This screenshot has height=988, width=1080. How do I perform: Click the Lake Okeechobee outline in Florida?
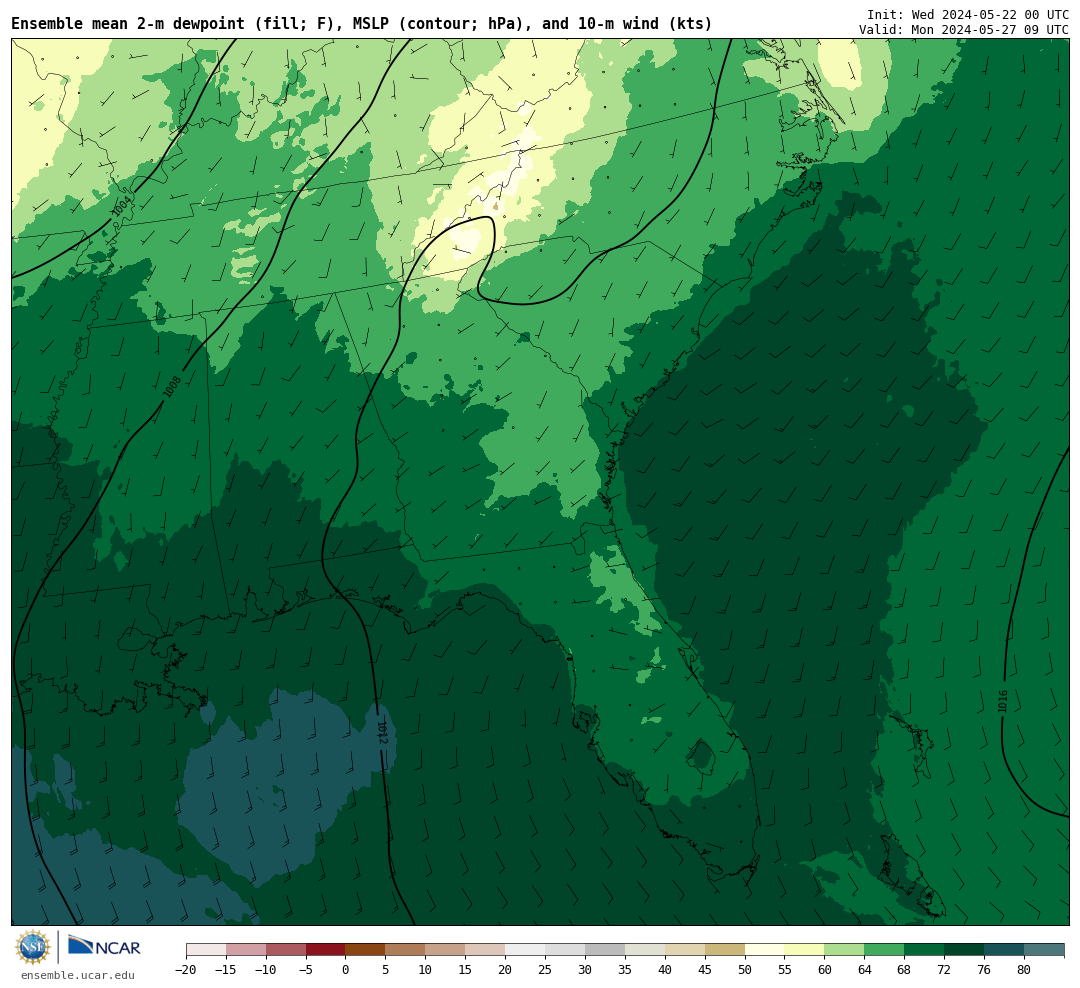click(x=703, y=757)
